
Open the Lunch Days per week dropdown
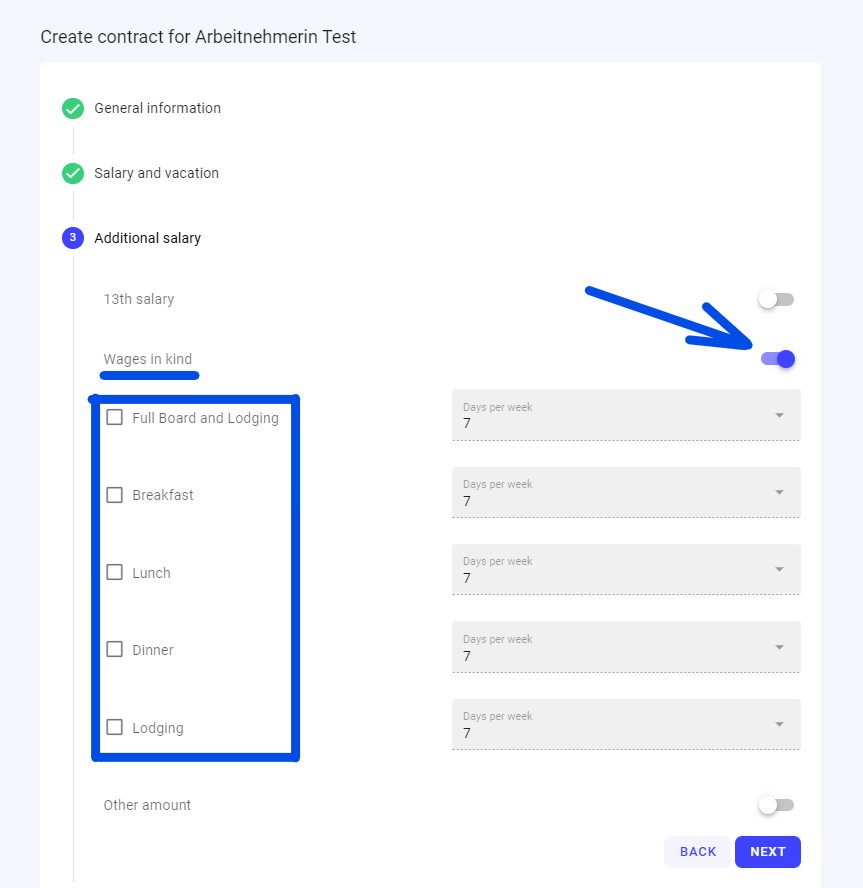626,570
